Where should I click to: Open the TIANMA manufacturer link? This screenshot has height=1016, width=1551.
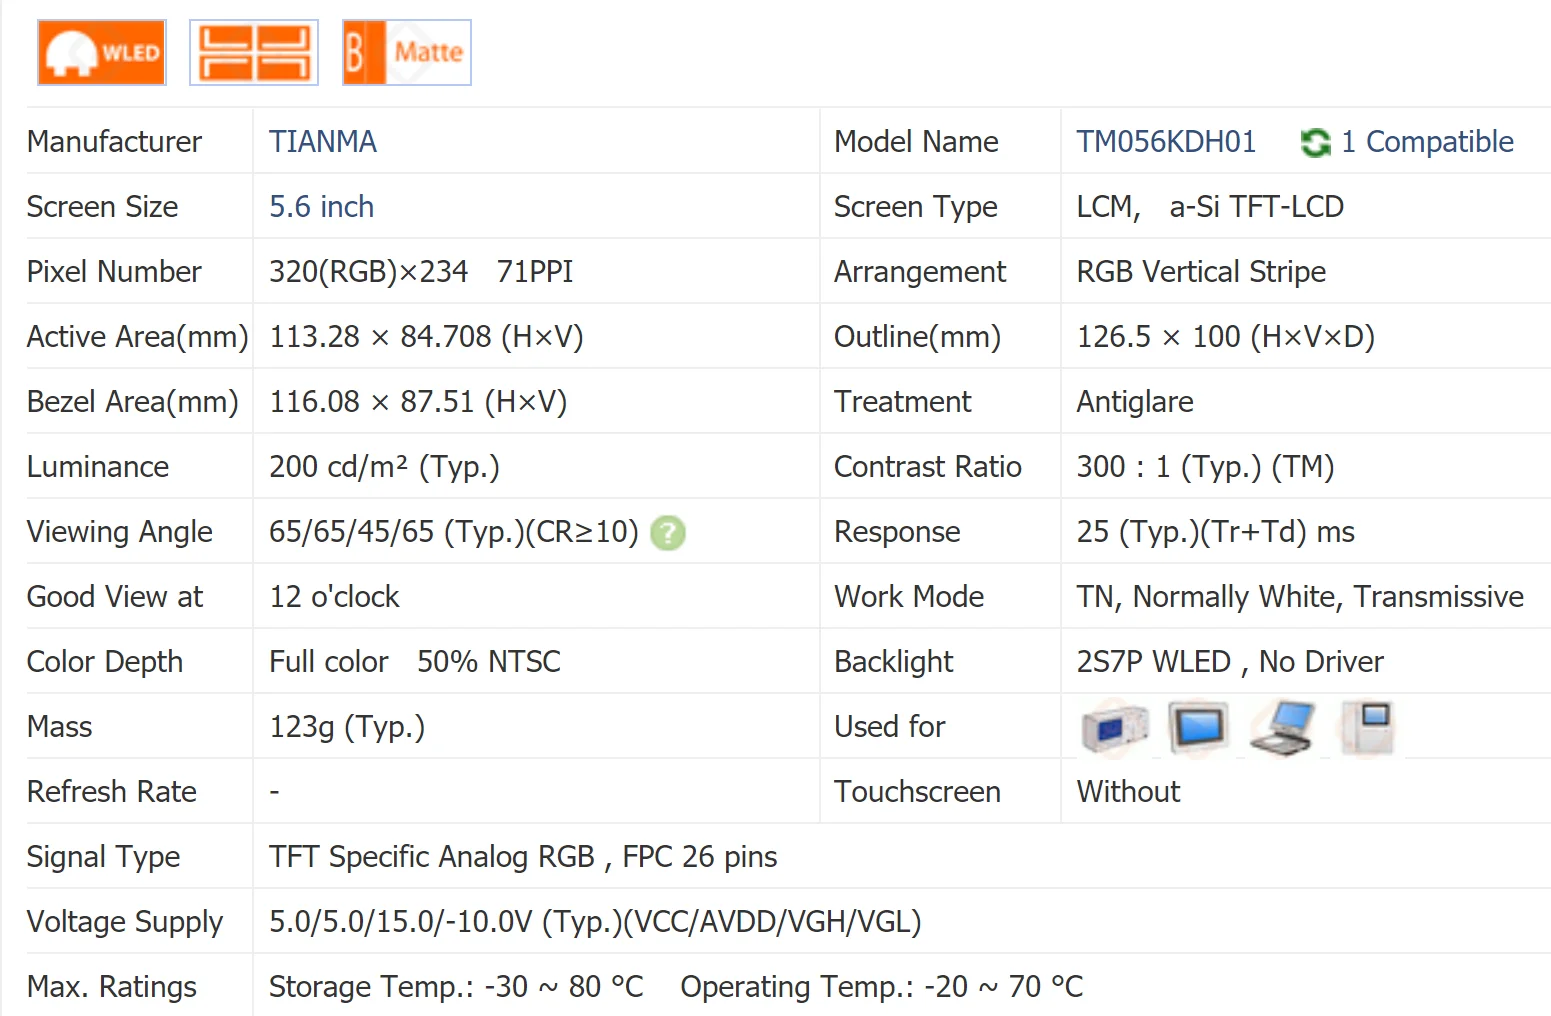[x=323, y=142]
